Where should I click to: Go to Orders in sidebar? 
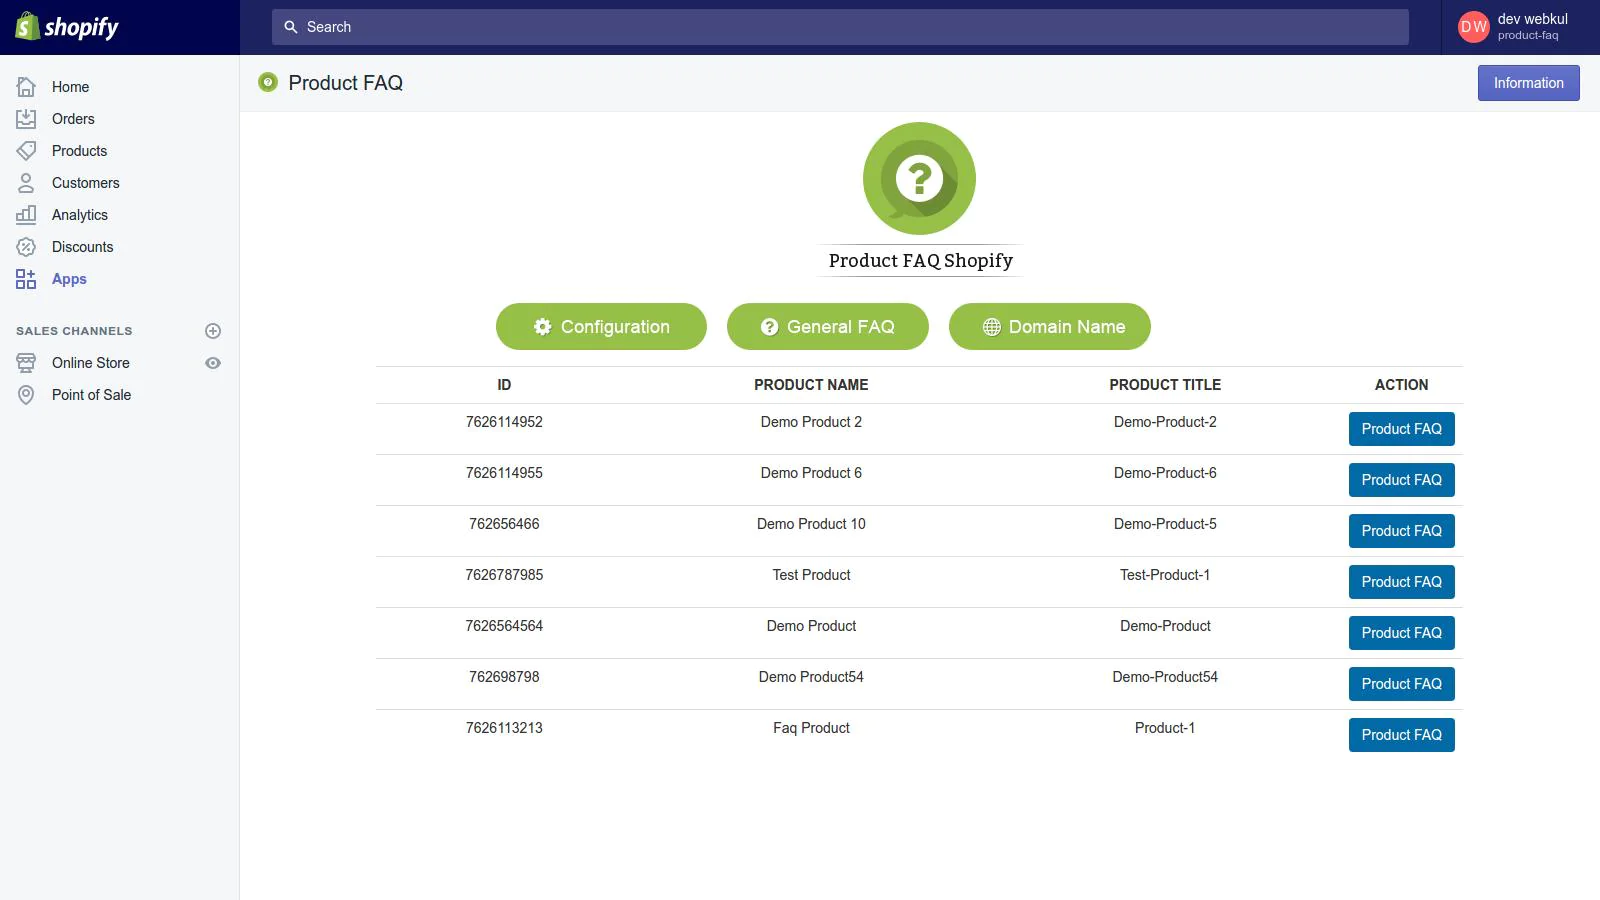[x=73, y=119]
